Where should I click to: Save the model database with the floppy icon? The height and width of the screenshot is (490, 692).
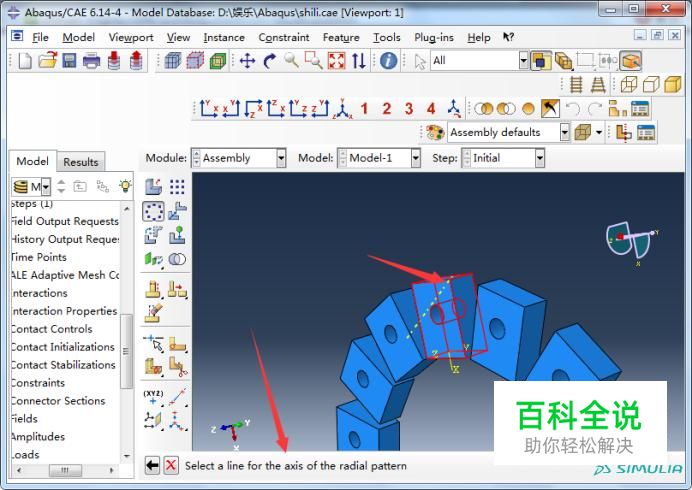pos(69,60)
